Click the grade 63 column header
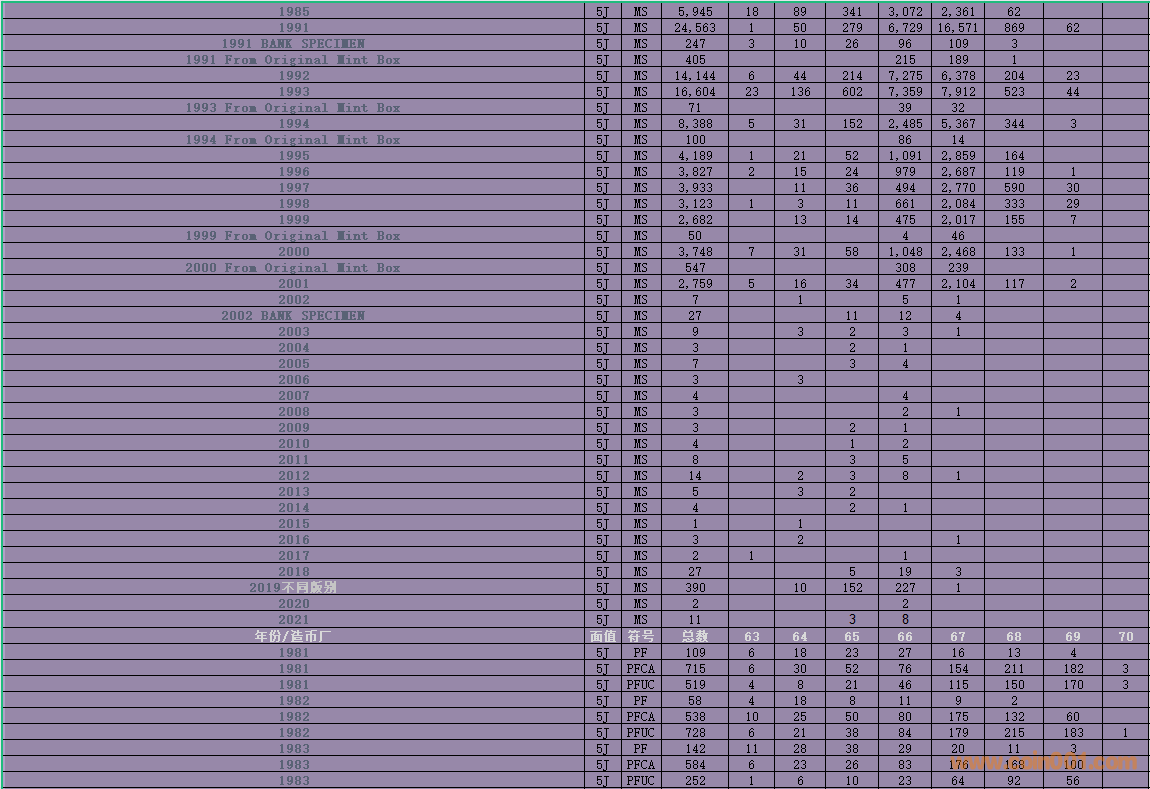1150x789 pixels. tap(751, 636)
